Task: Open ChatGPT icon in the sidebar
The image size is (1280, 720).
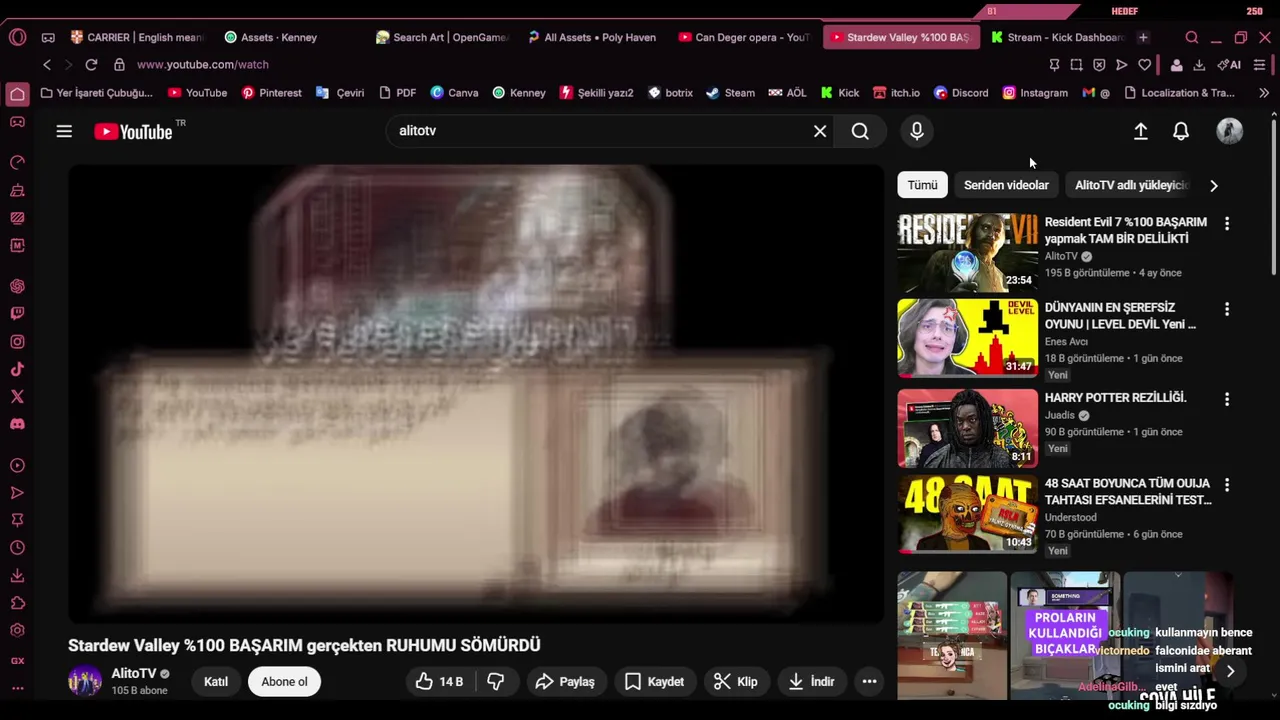Action: pyautogui.click(x=17, y=286)
